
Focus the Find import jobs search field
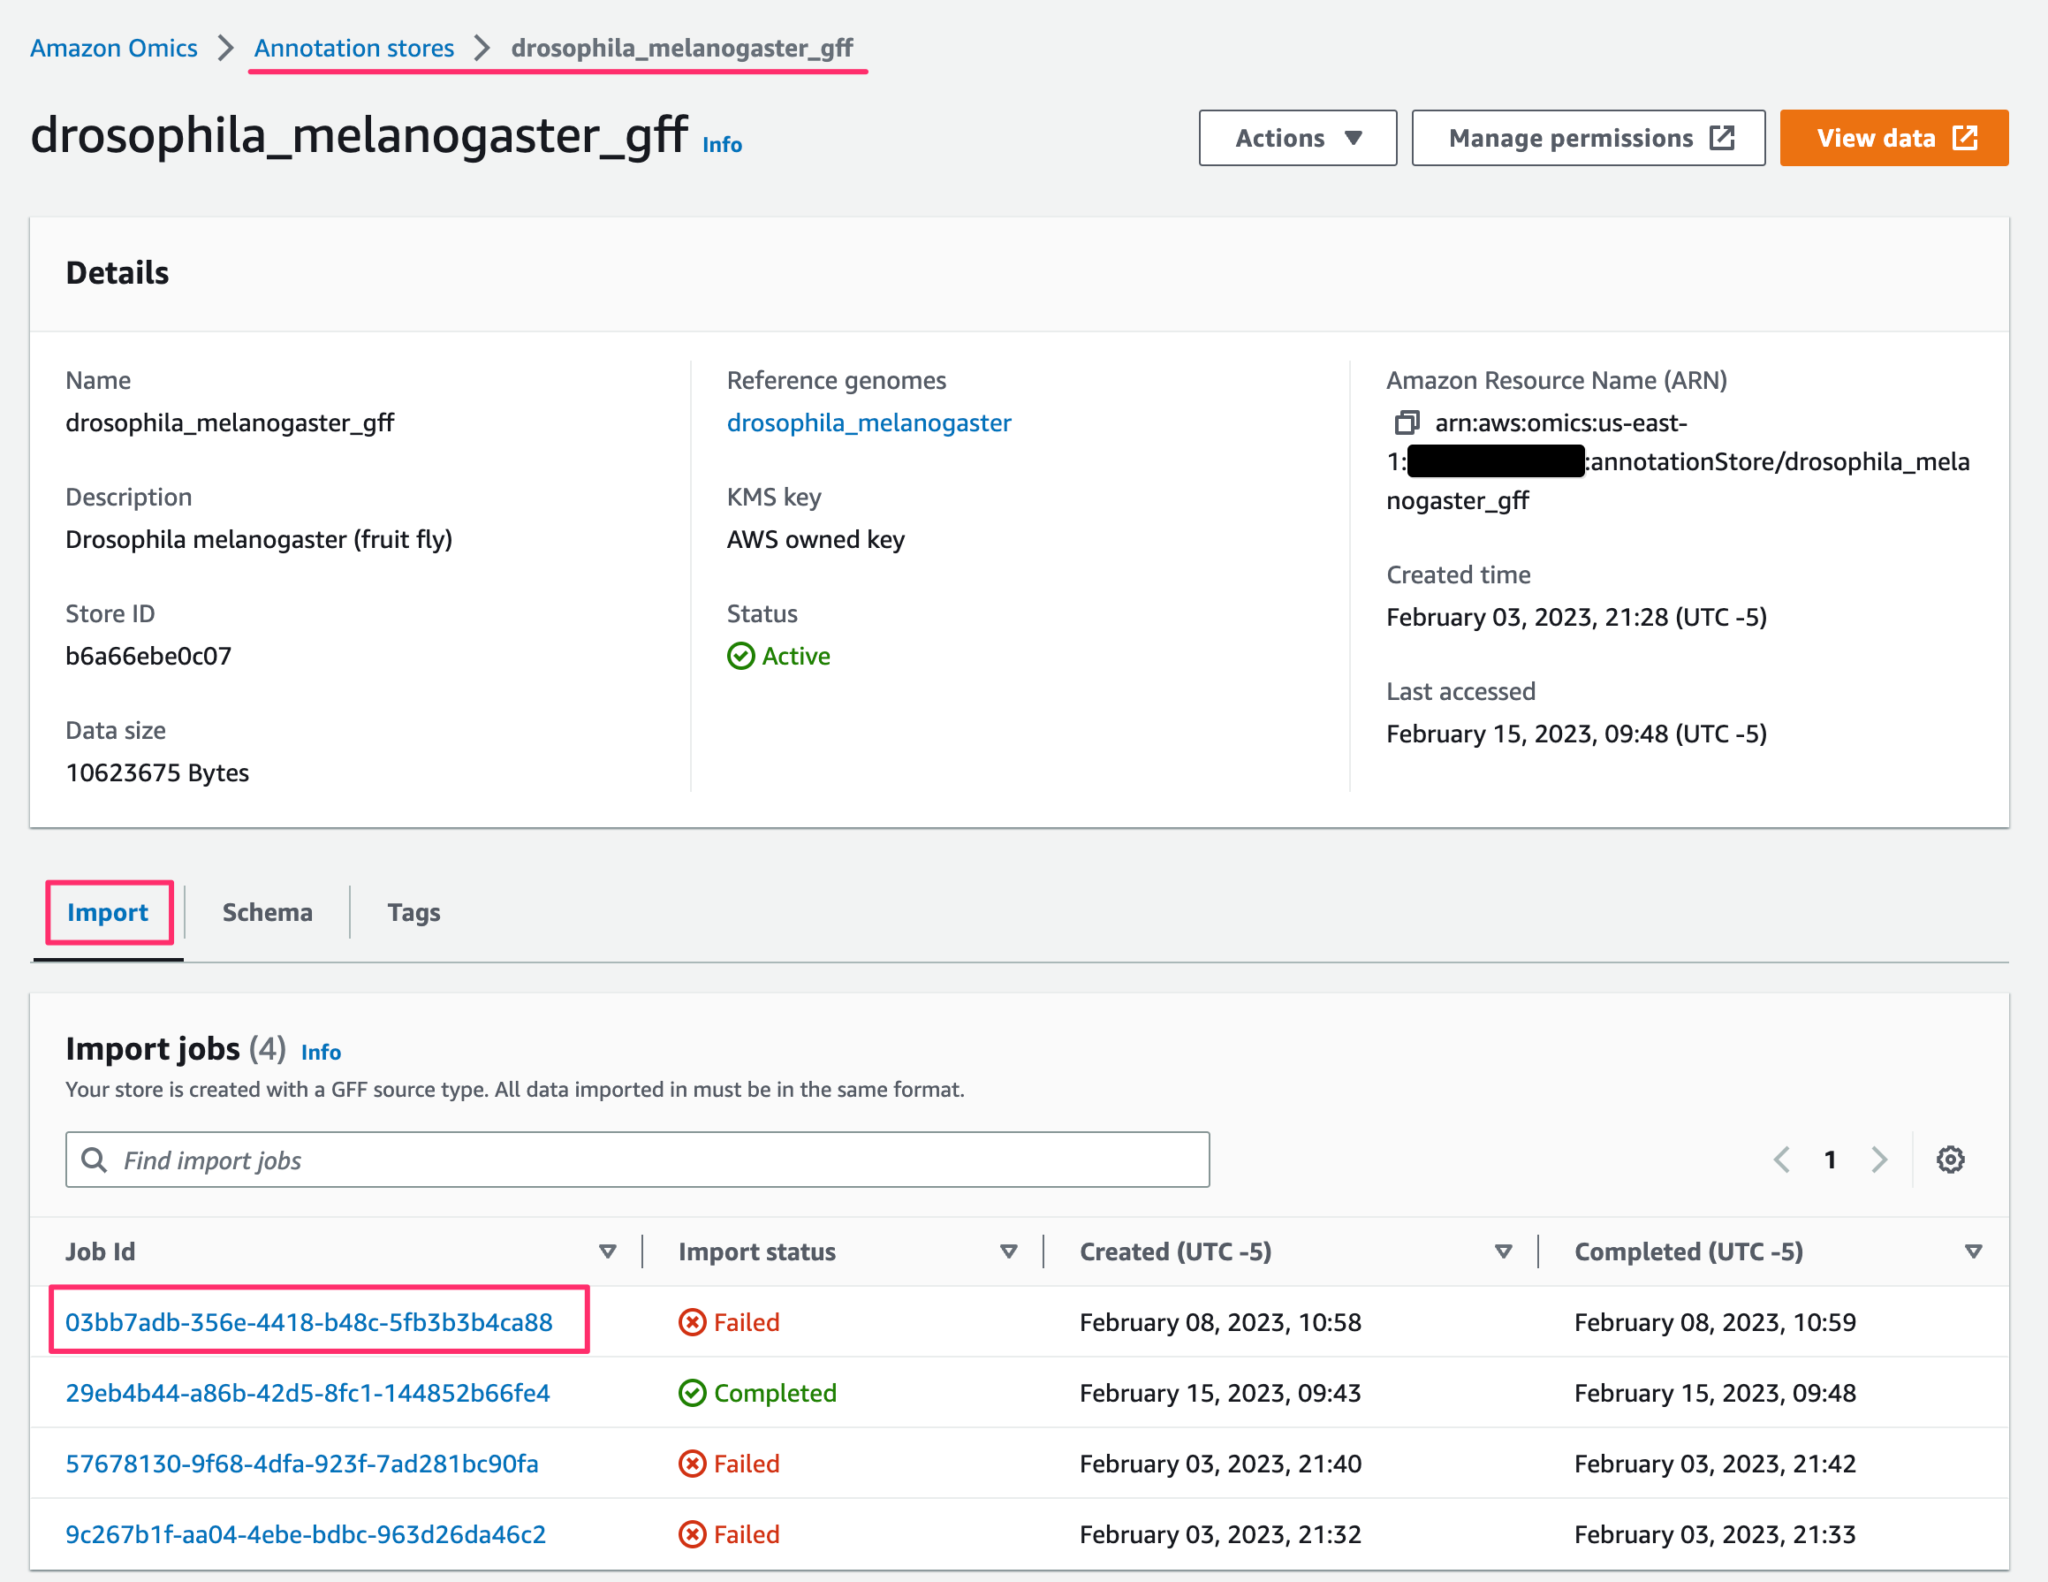[638, 1160]
